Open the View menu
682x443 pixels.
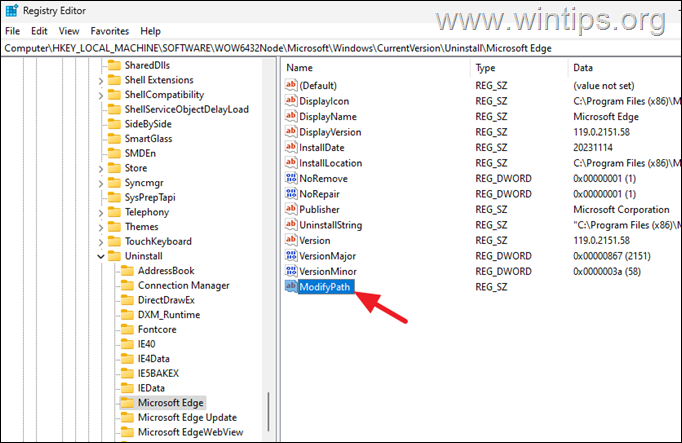pyautogui.click(x=69, y=31)
